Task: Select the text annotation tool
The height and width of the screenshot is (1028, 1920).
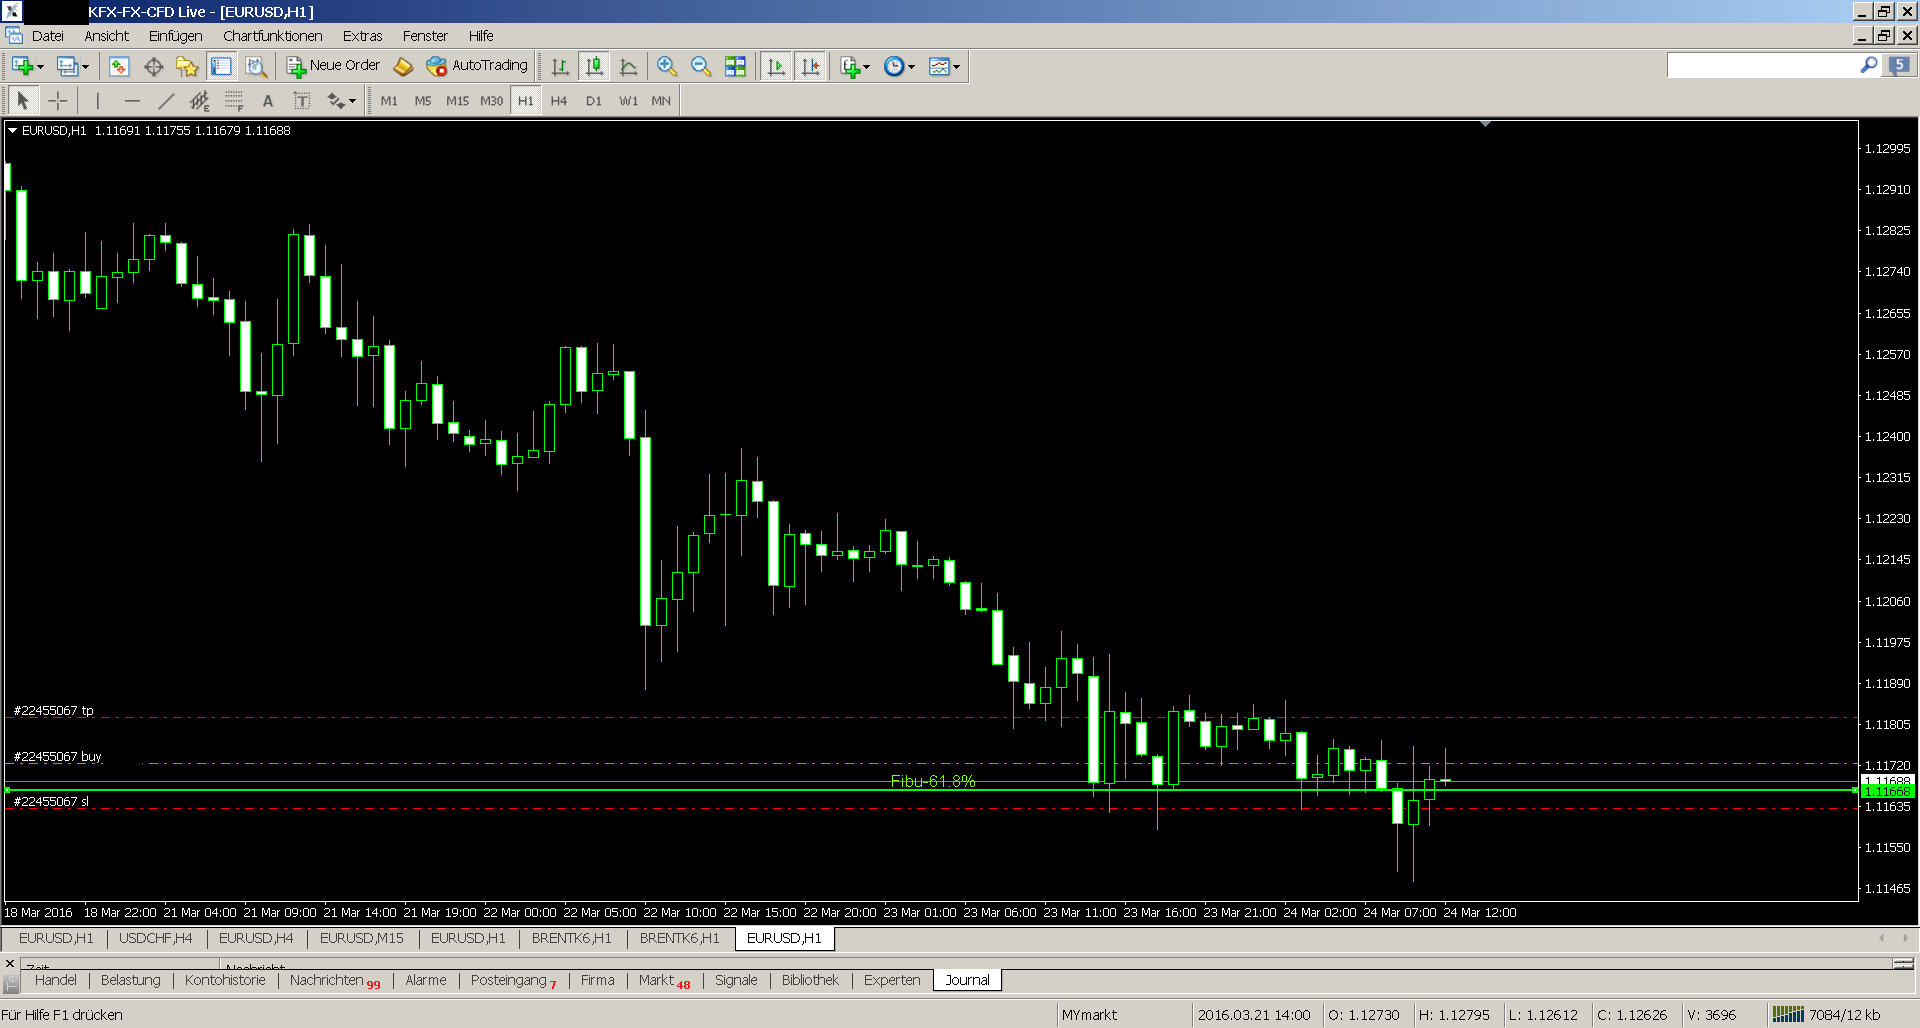Action: 267,100
